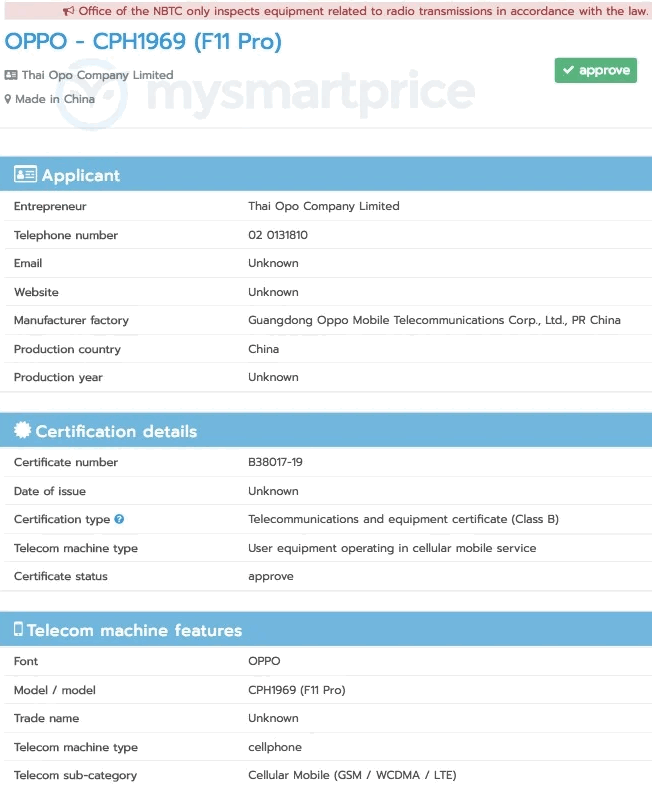The height and width of the screenshot is (787, 652).
Task: Click the Manufacturer factory label
Action: (x=71, y=320)
